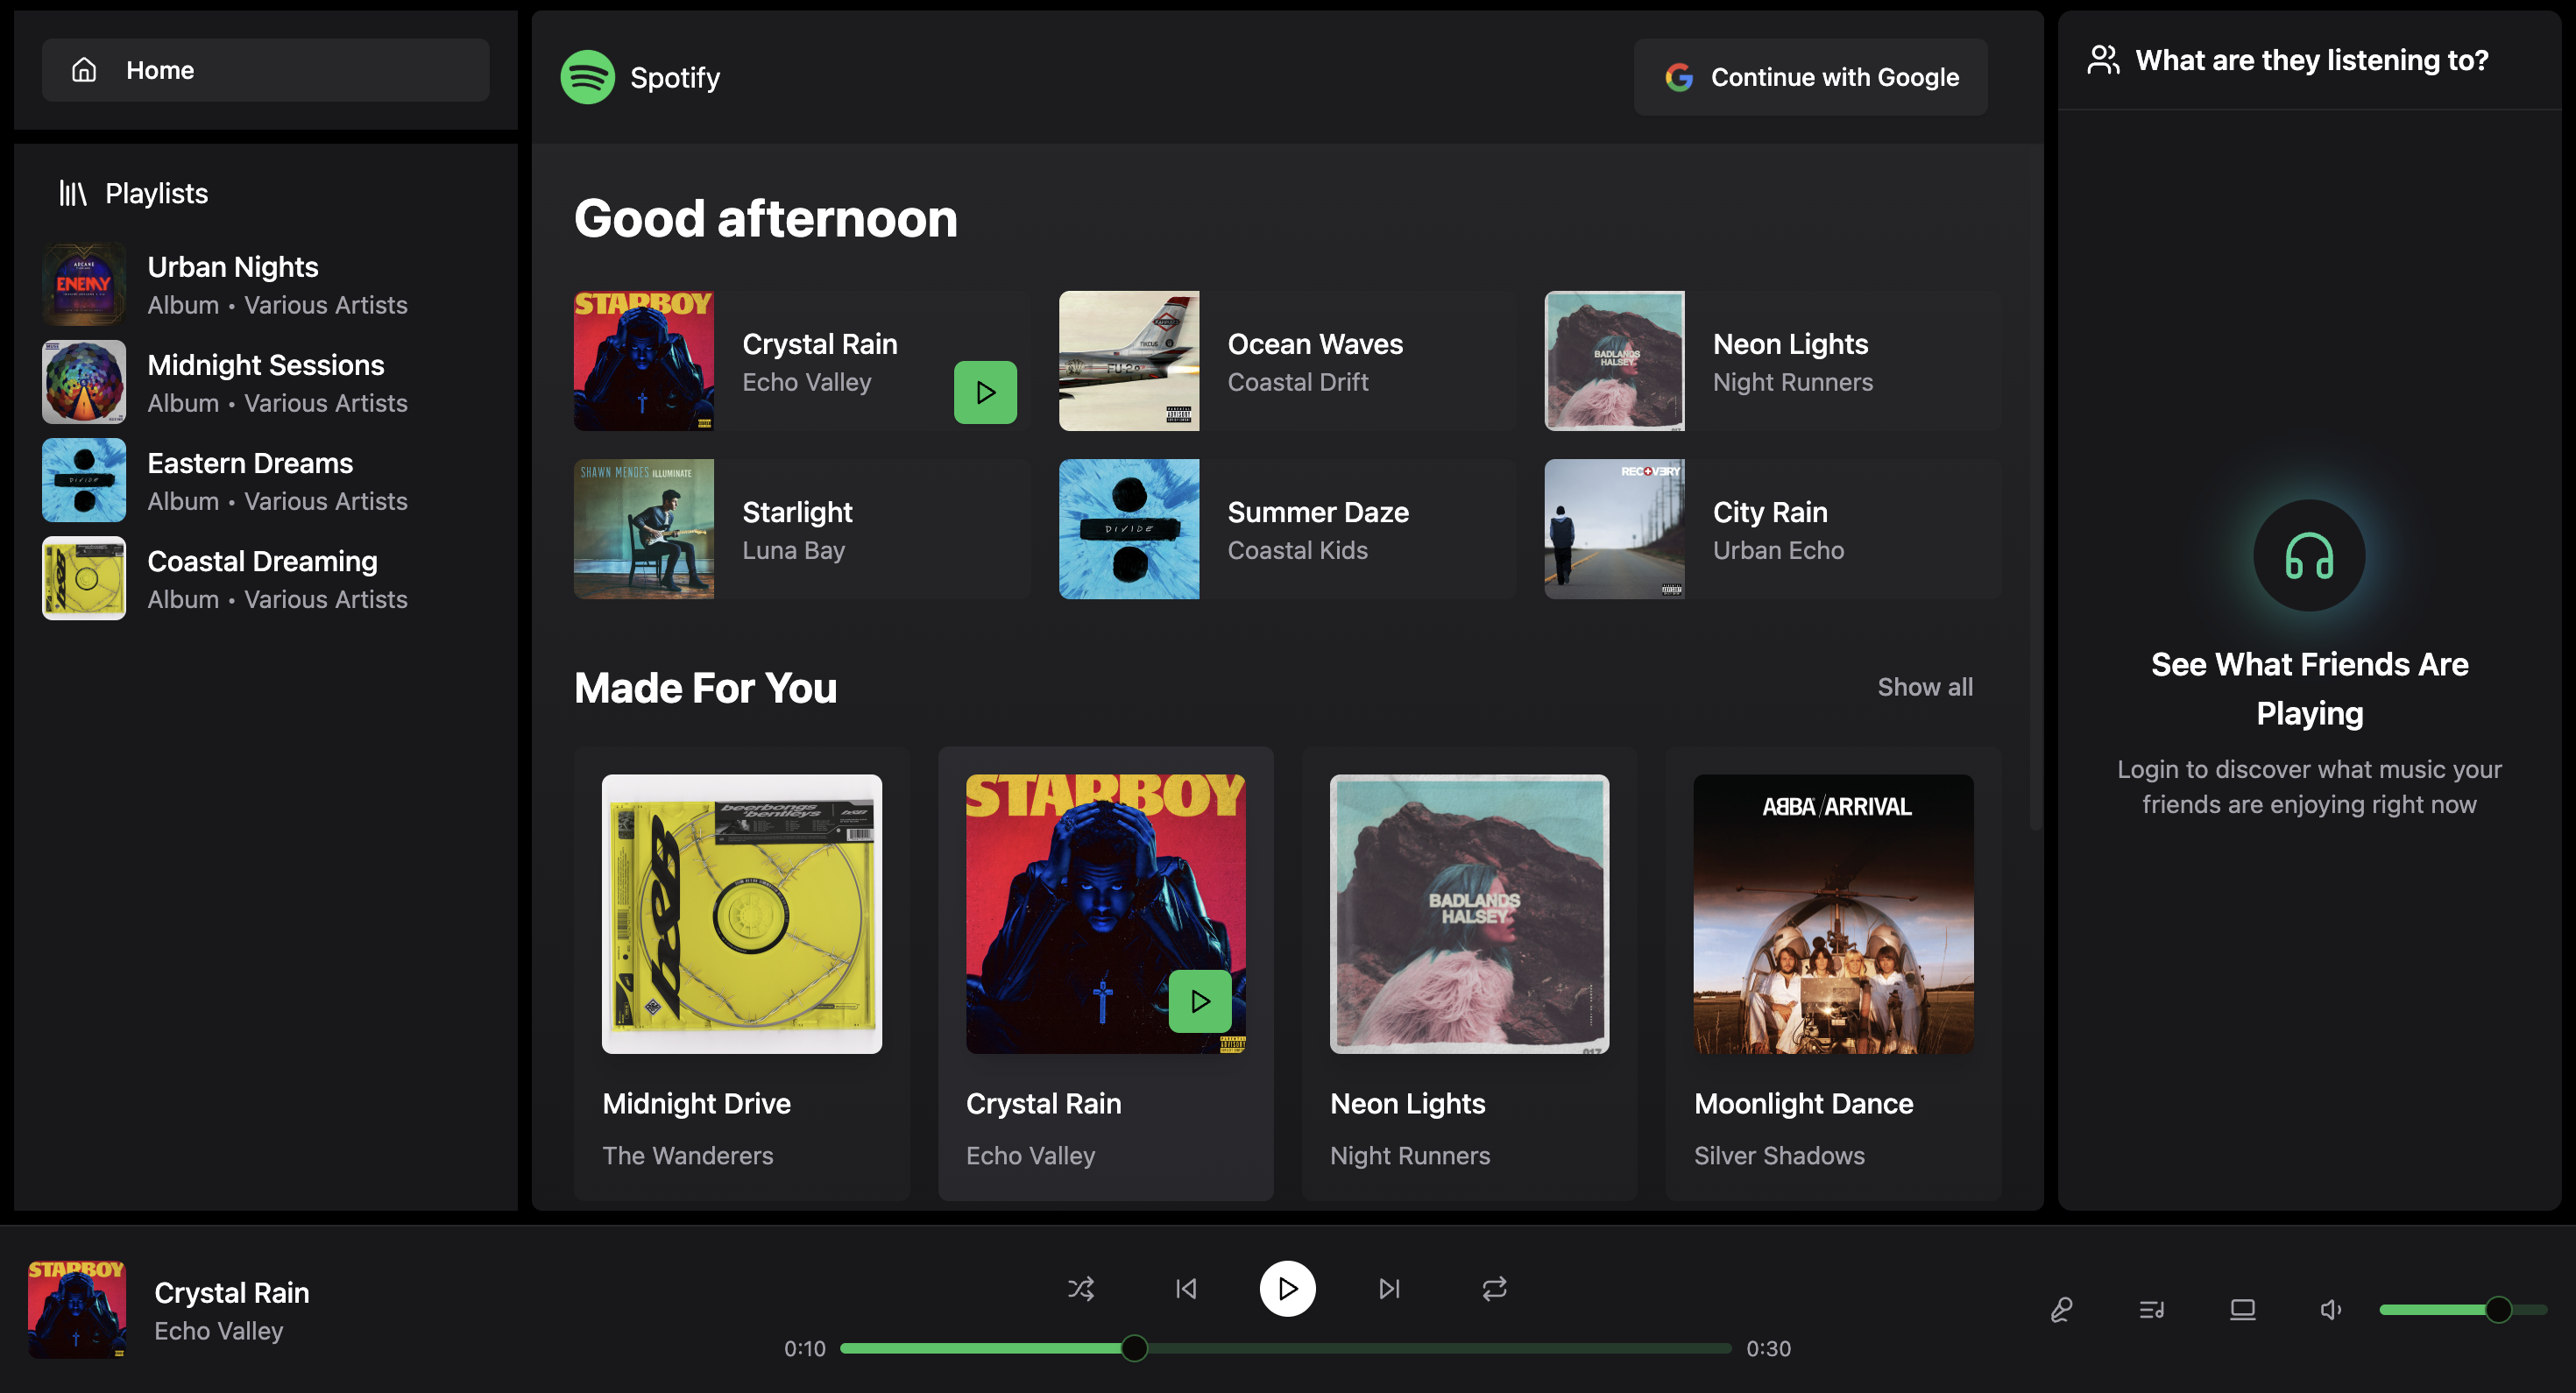2576x1393 pixels.
Task: Click the Playlists heading
Action: [157, 193]
